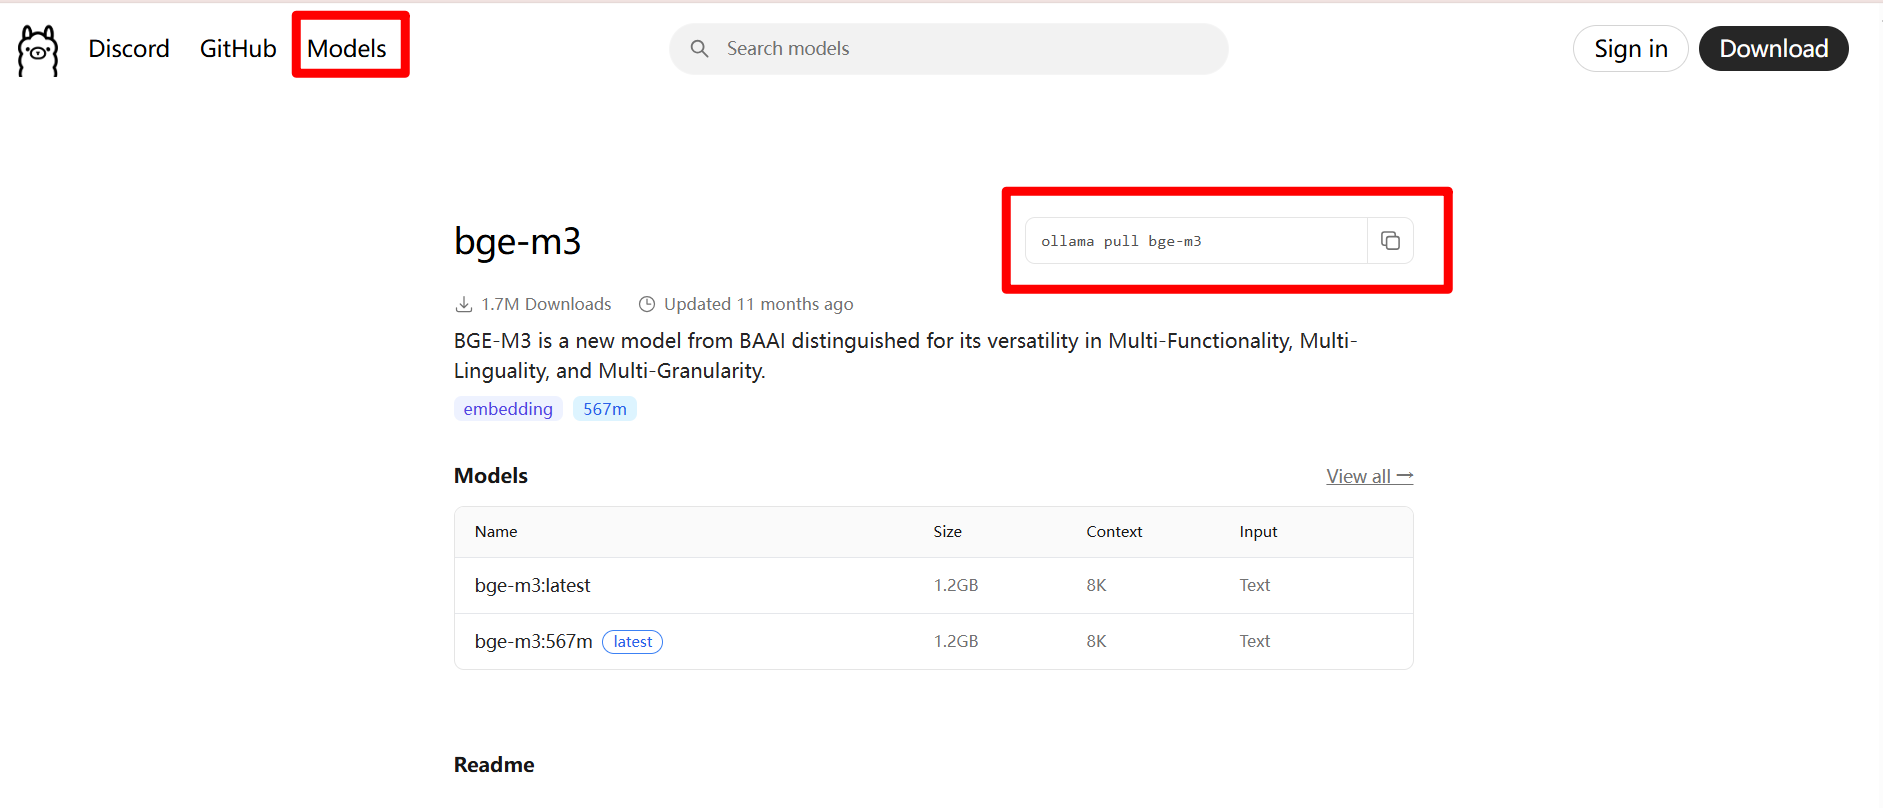
Task: Click the Input column header
Action: 1258,532
